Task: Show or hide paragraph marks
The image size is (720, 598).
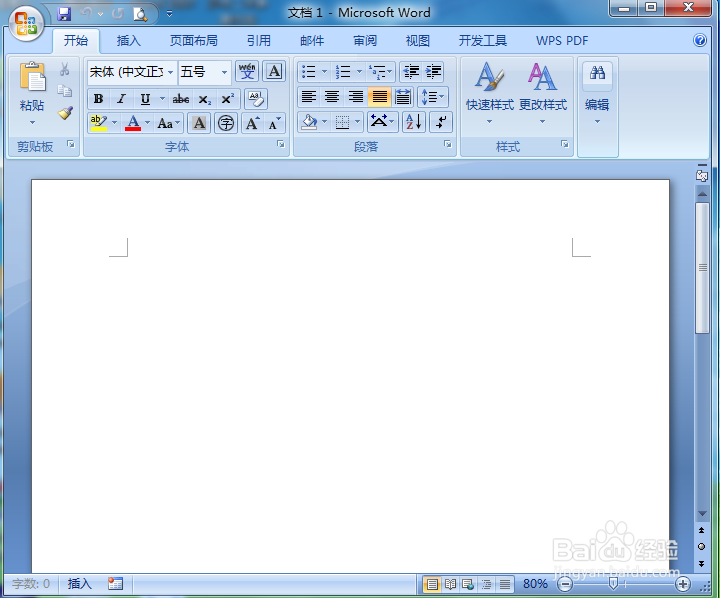Action: pos(441,122)
